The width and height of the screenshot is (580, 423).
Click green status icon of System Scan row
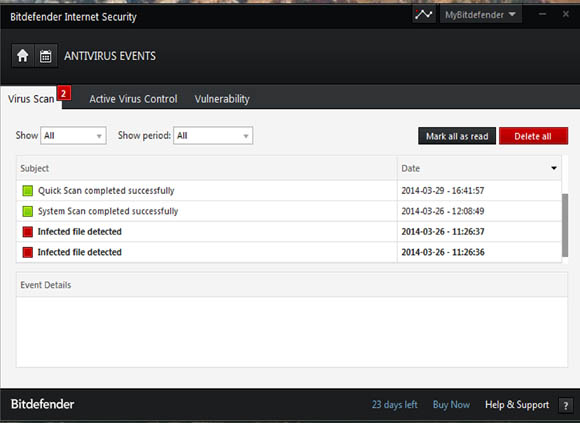tap(28, 212)
